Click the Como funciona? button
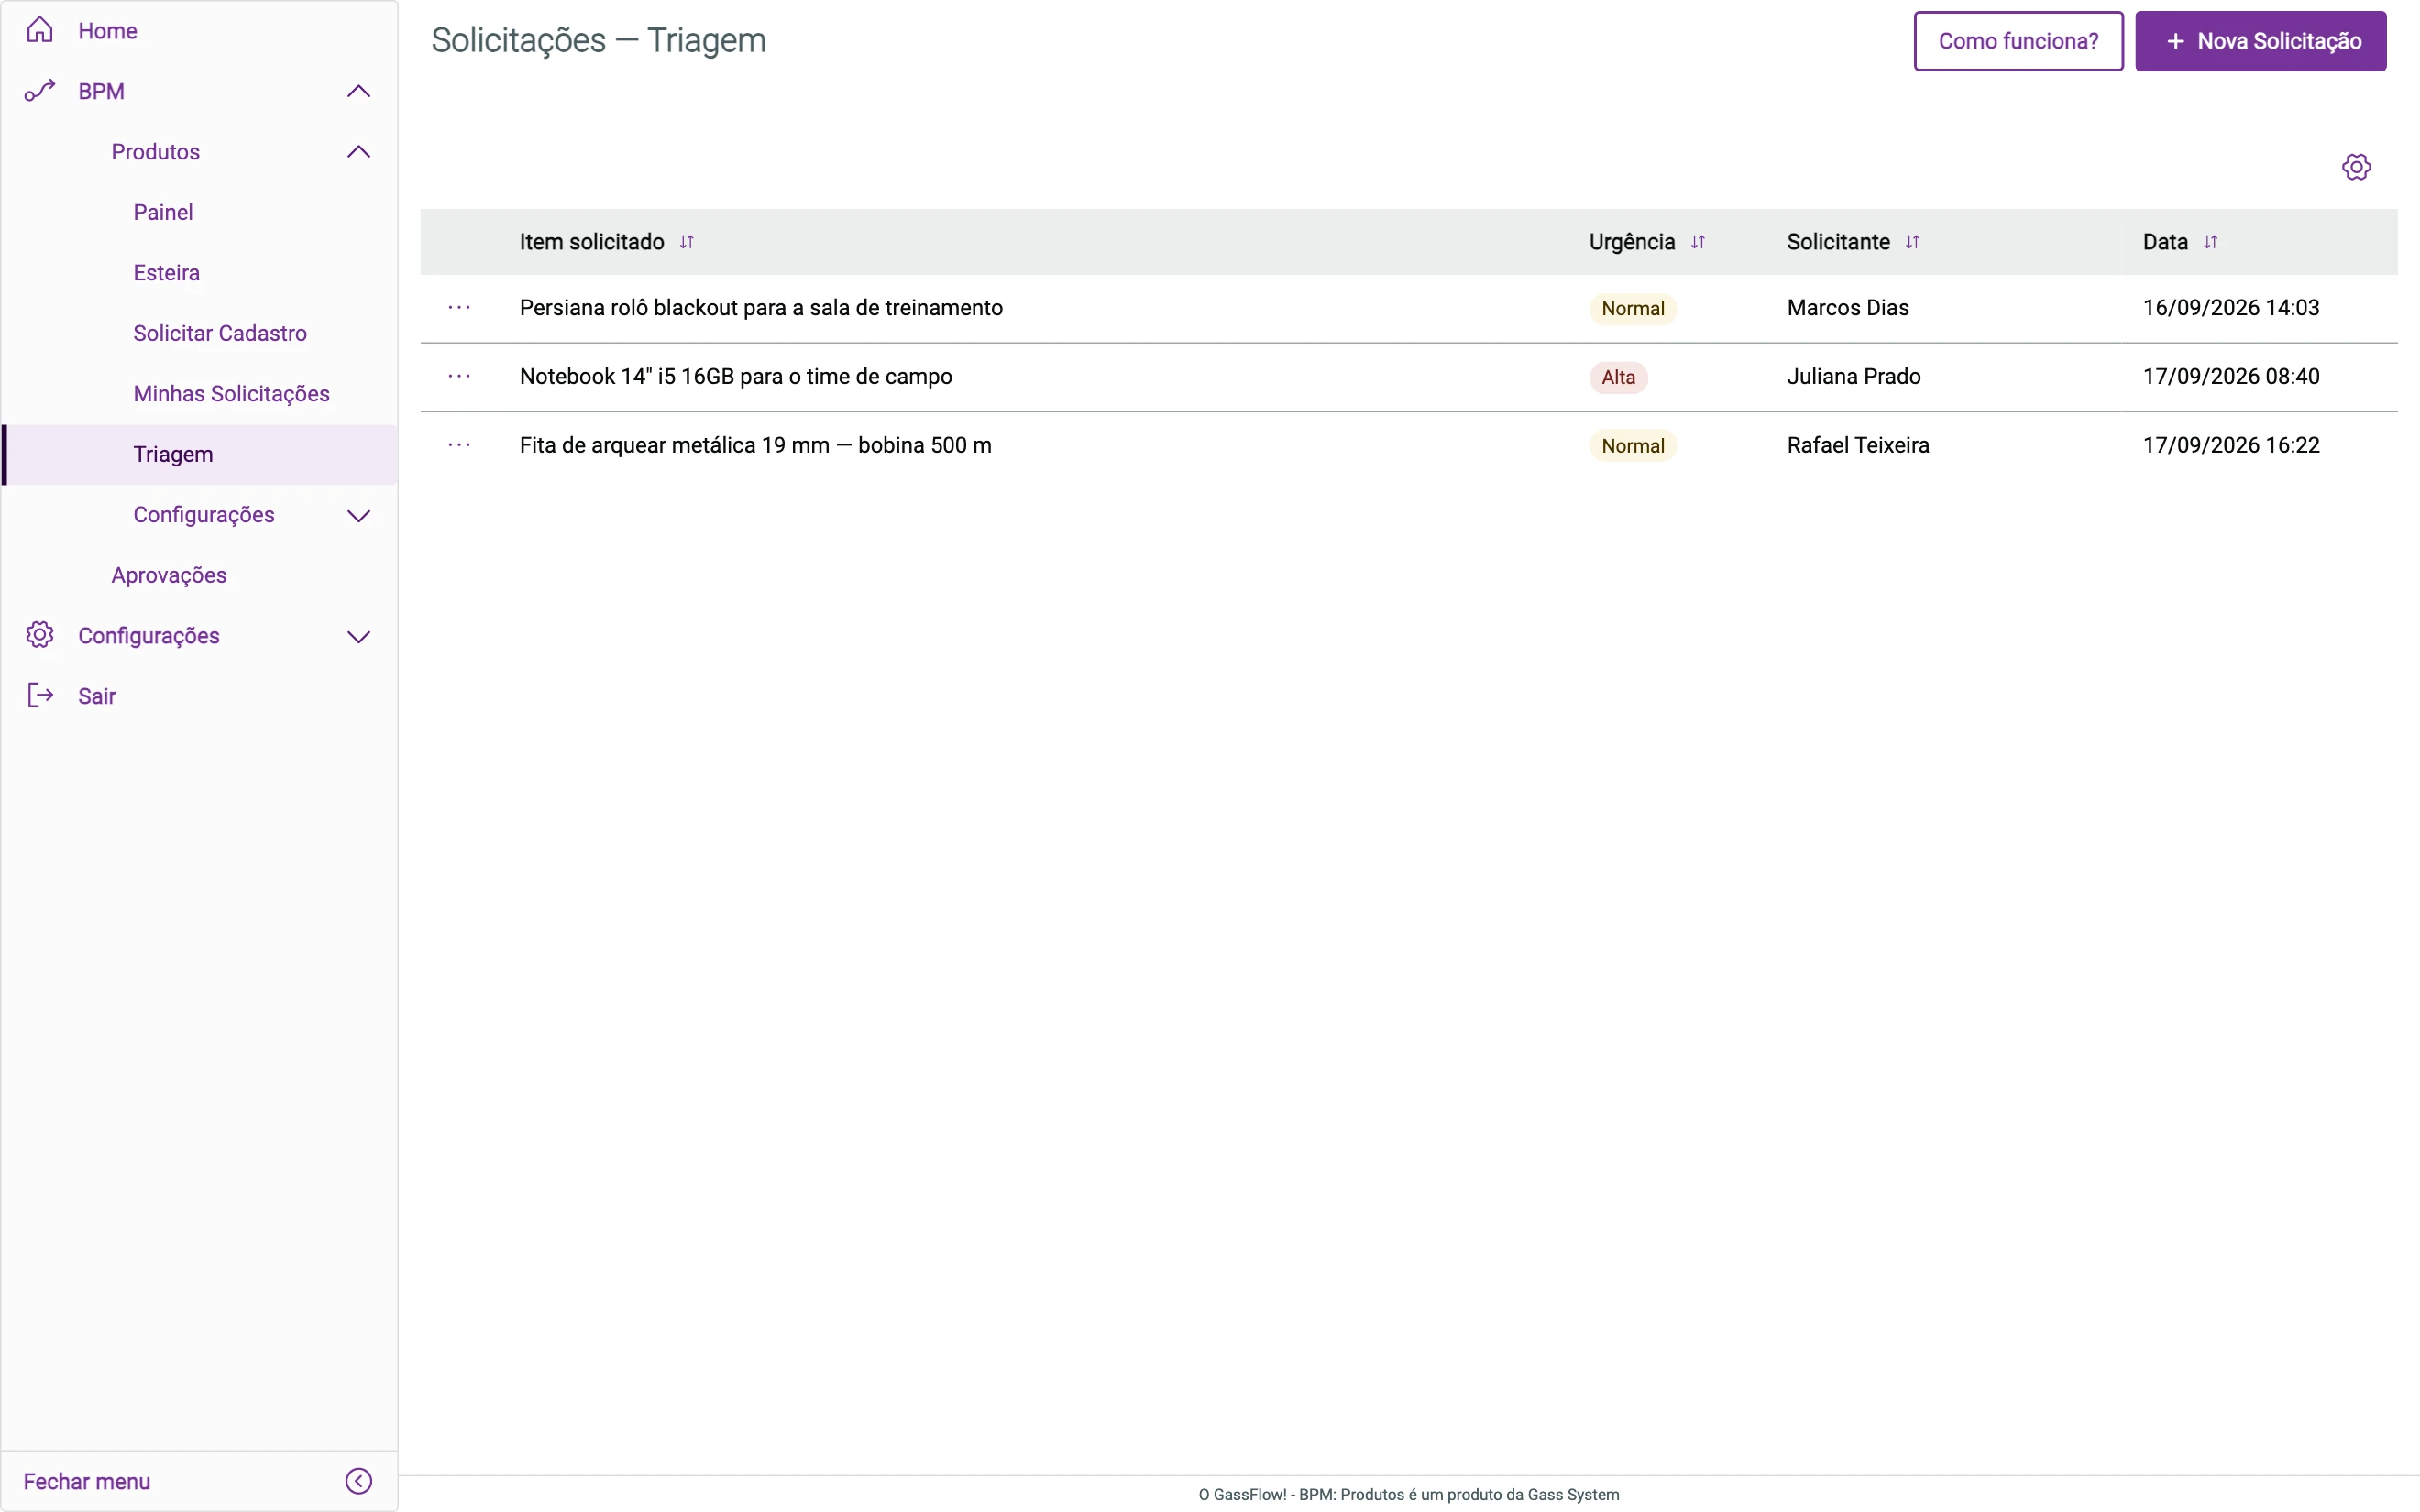2420x1512 pixels. (x=2018, y=41)
